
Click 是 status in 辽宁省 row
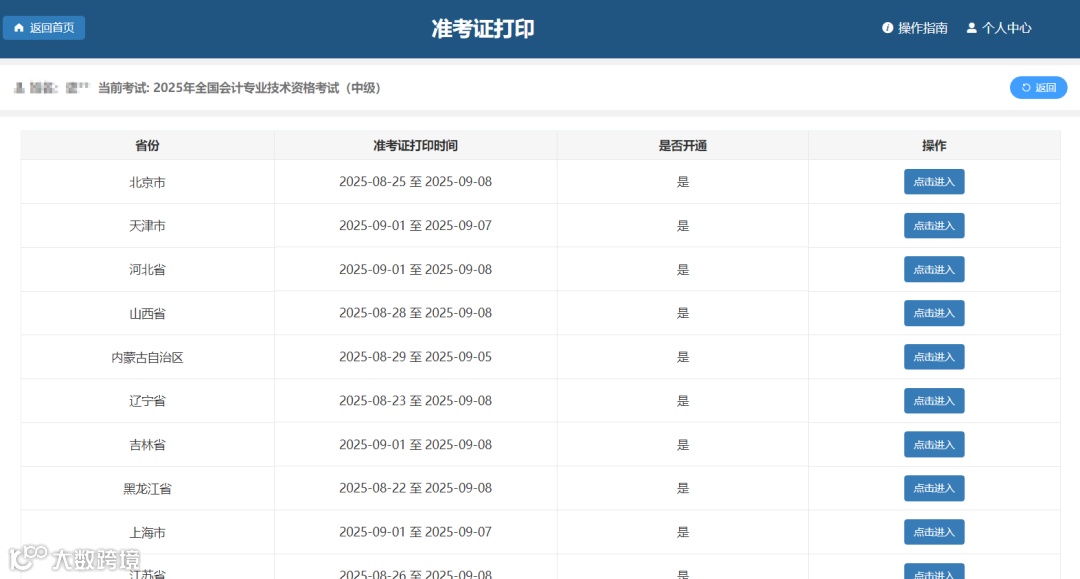click(683, 401)
